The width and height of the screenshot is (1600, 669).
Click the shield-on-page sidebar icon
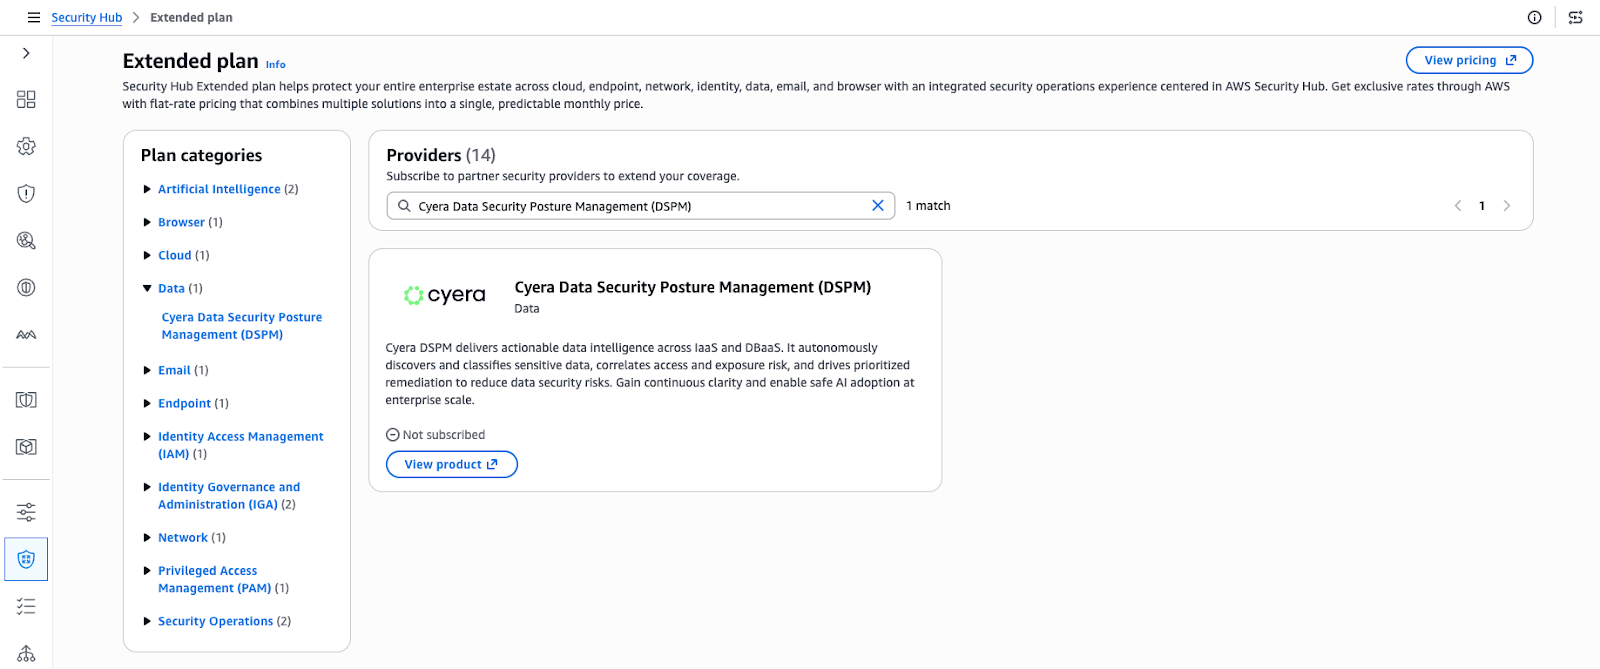coord(26,400)
